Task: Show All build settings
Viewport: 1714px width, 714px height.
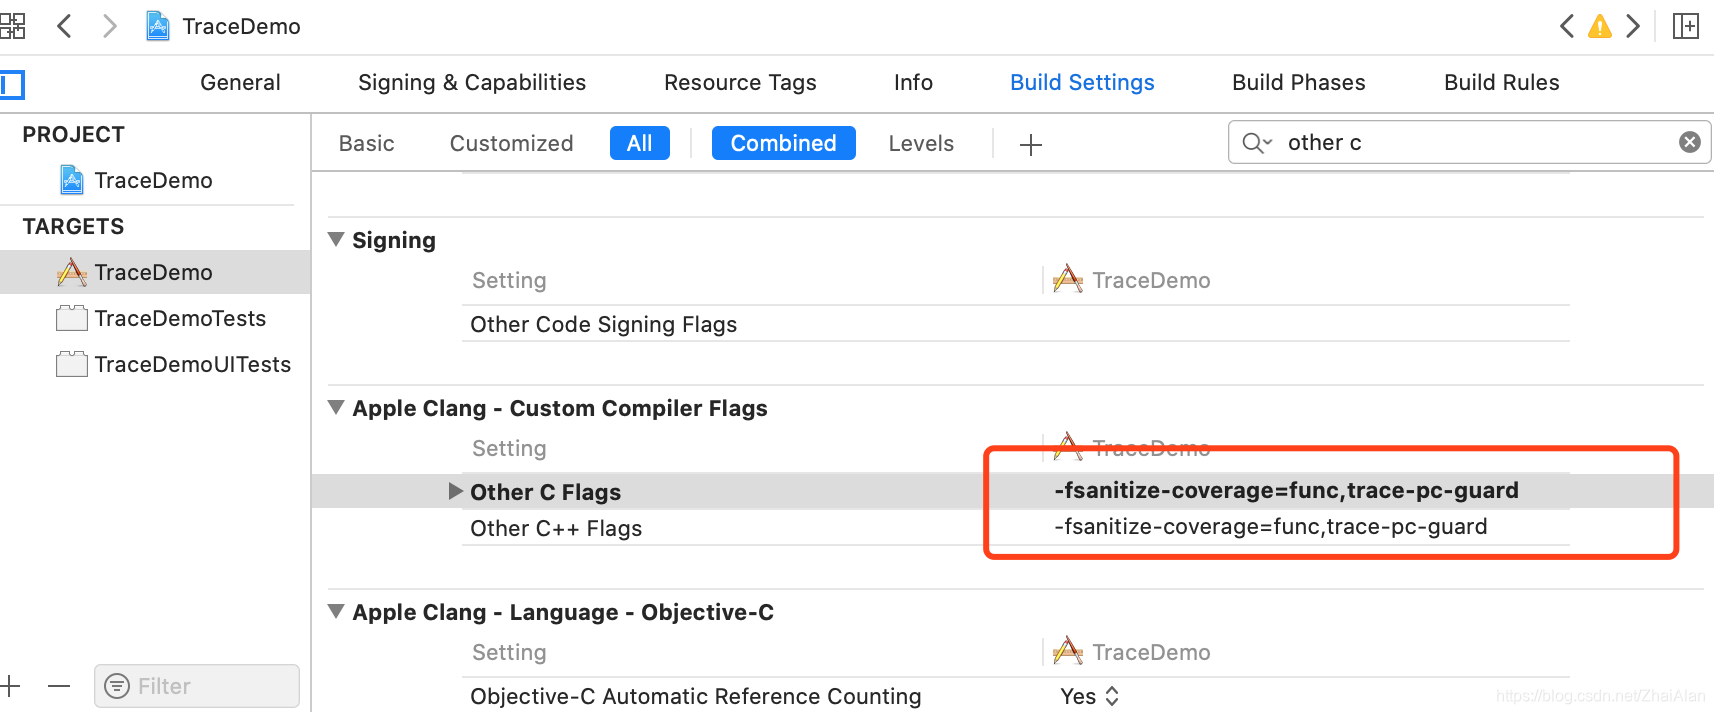Action: tap(639, 143)
